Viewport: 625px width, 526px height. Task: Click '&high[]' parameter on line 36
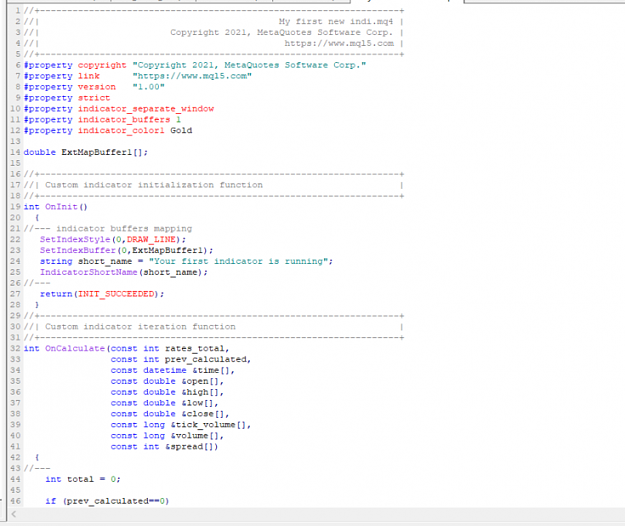pyautogui.click(x=200, y=392)
